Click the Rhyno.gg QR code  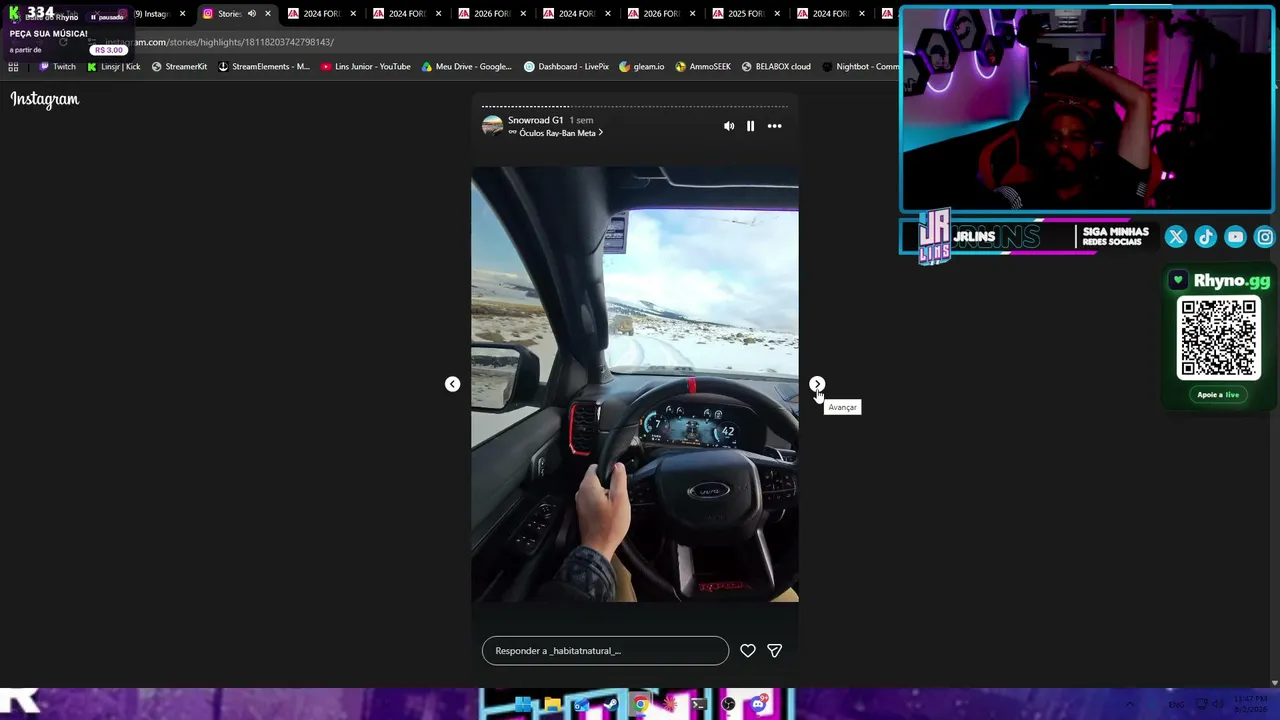point(1219,338)
